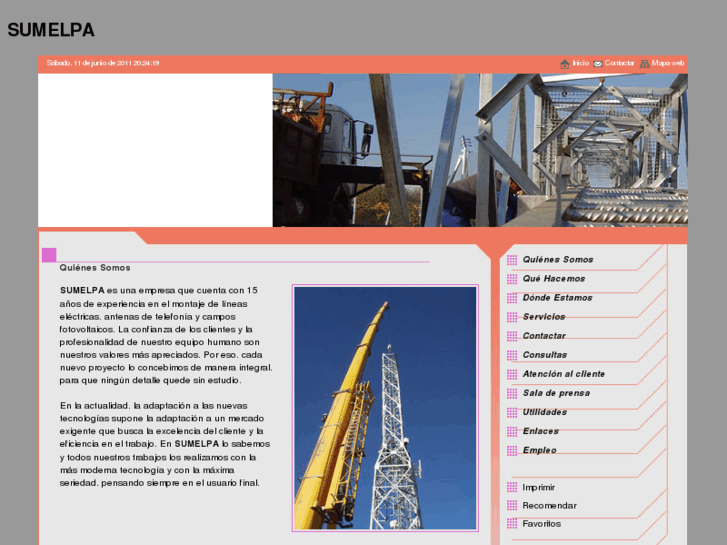Click the grid bullet icon beside Quiénes Somos

point(512,260)
